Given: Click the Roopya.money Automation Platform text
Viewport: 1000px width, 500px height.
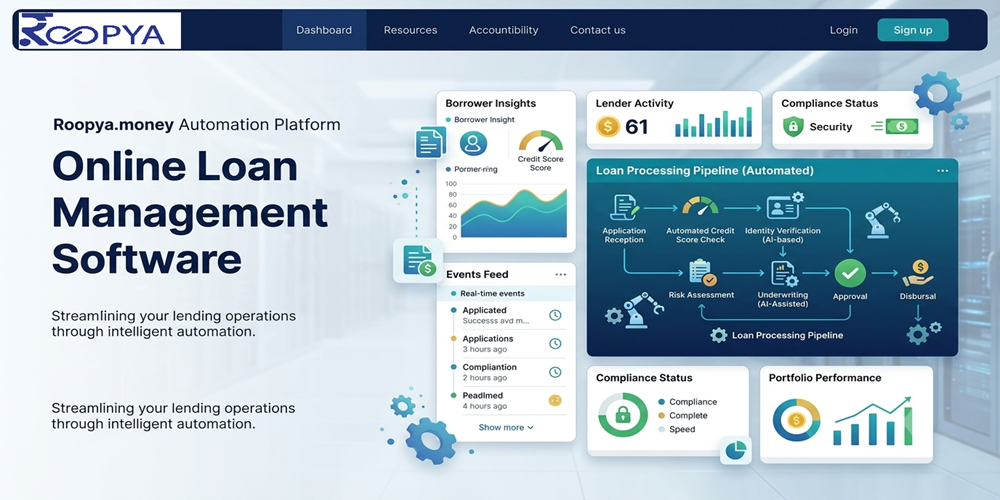Looking at the screenshot, I should coord(197,124).
